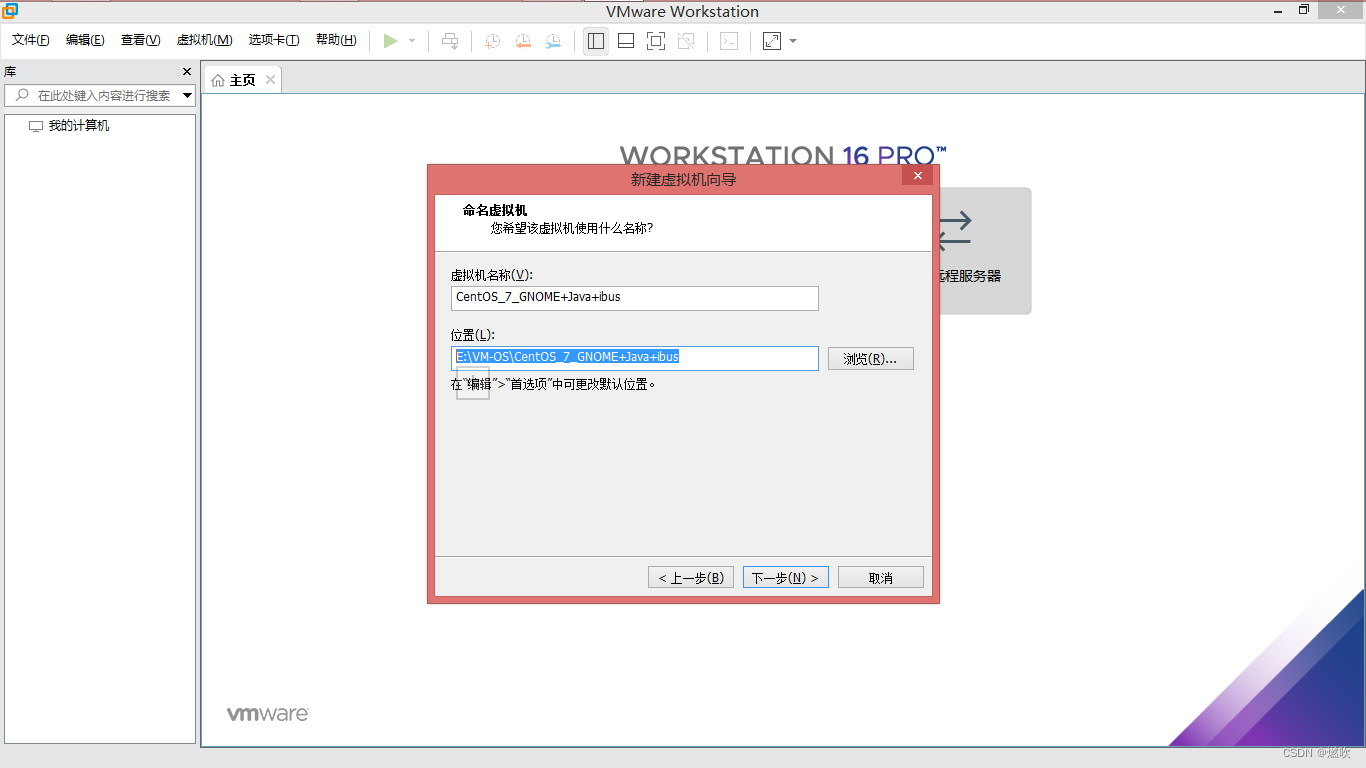Restore the VMware Workstation window size
This screenshot has height=768, width=1366.
(1305, 10)
